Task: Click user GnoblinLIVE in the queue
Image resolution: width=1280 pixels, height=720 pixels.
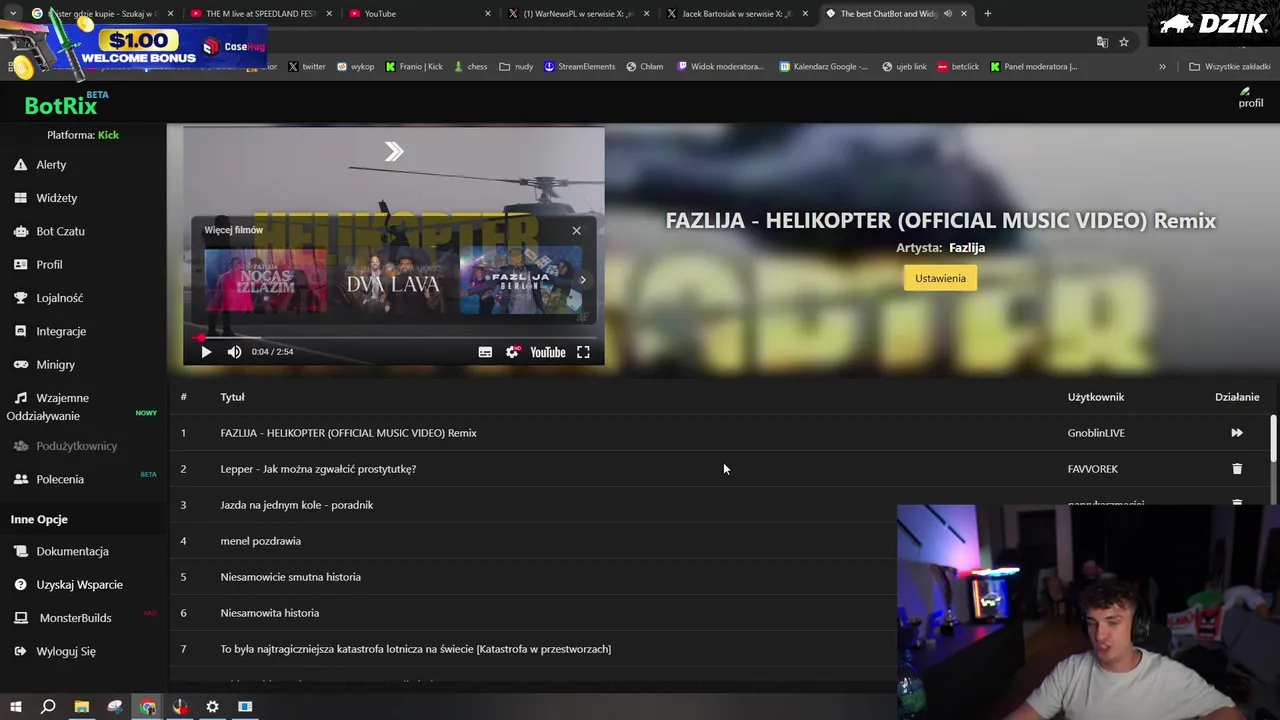Action: [1096, 433]
